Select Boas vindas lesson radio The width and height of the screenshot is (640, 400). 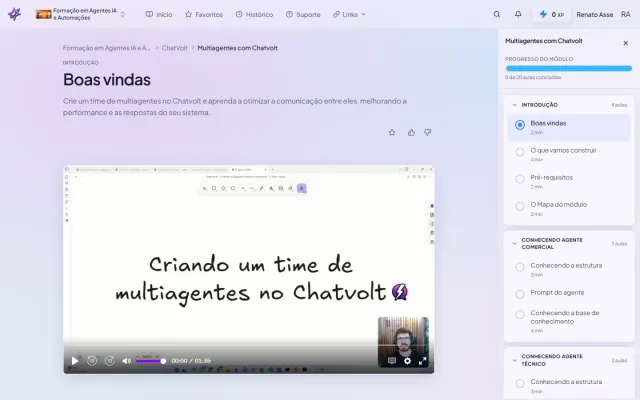point(520,125)
